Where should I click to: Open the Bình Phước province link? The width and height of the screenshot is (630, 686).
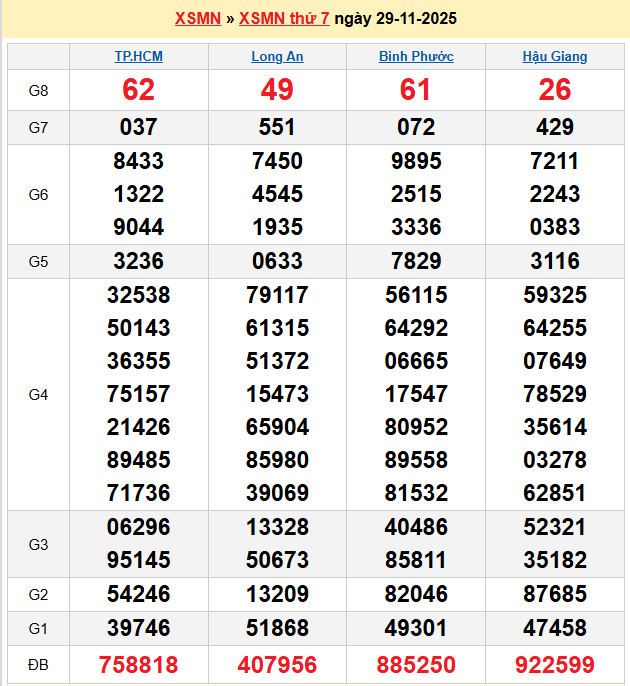(416, 57)
